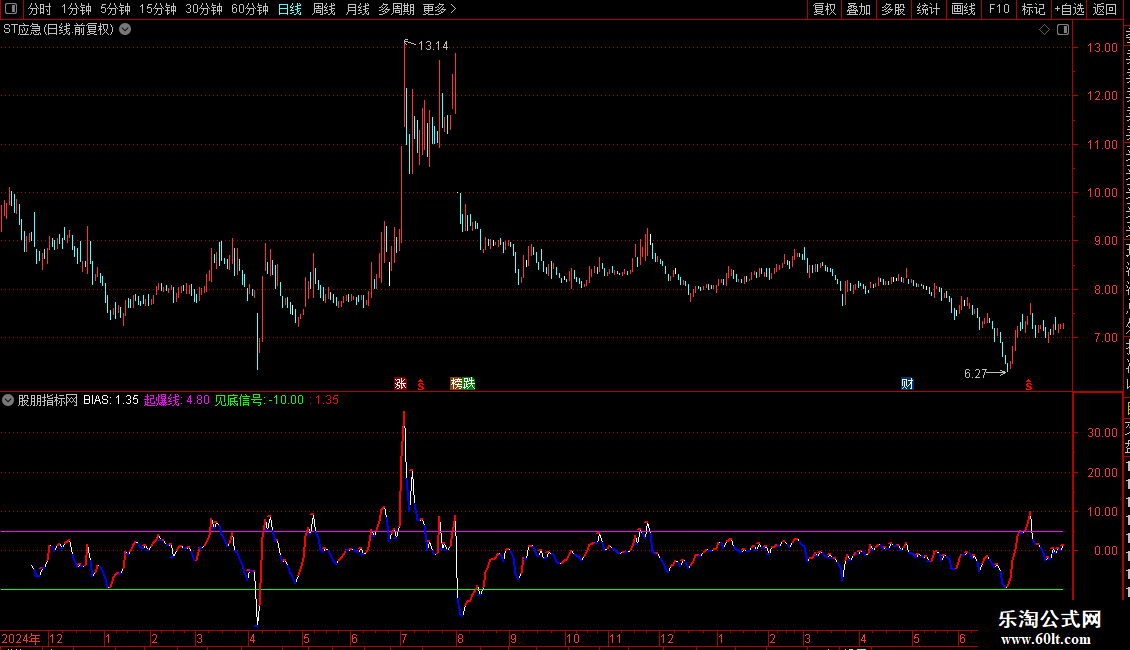
Task: Switch to 月线 monthly chart
Action: pyautogui.click(x=357, y=9)
